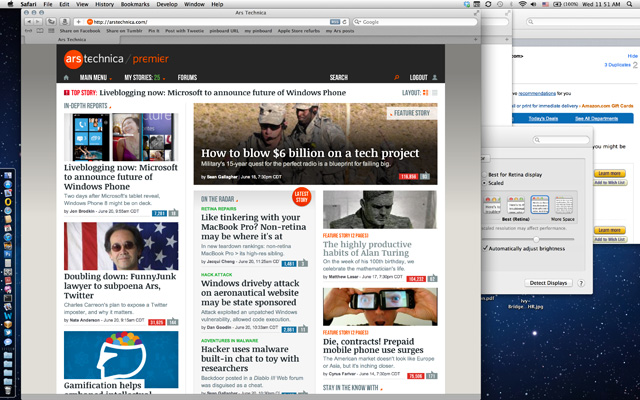The width and height of the screenshot is (640, 400).
Task: Open How to blow $6 billion story
Action: (310, 153)
